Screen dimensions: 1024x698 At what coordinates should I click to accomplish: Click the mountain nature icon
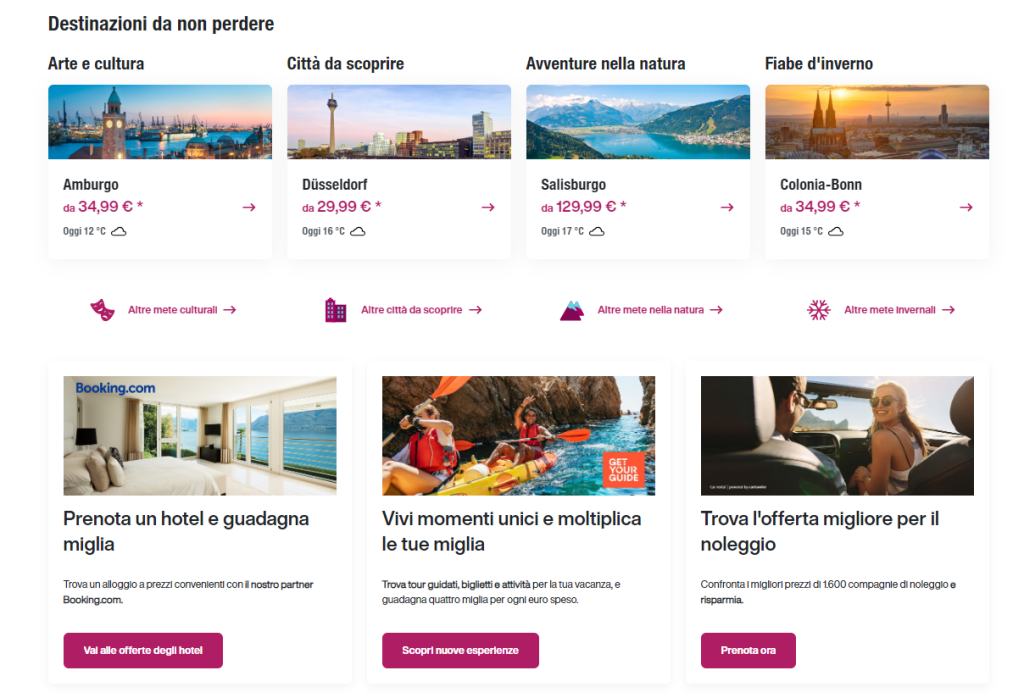point(571,310)
